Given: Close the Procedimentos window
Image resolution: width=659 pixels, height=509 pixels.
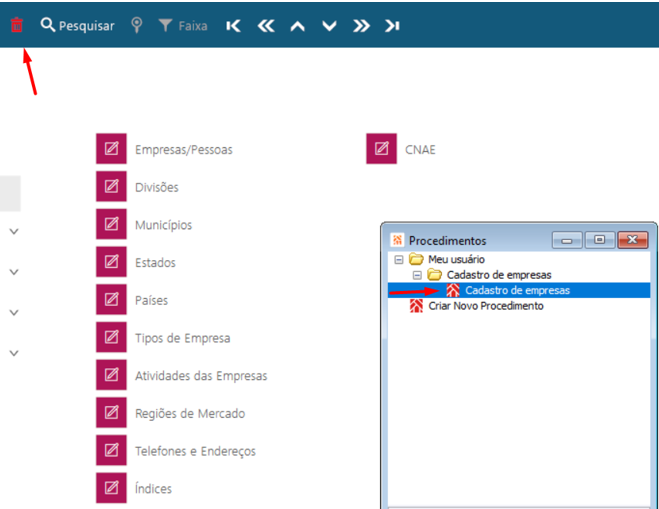Looking at the screenshot, I should 633,240.
